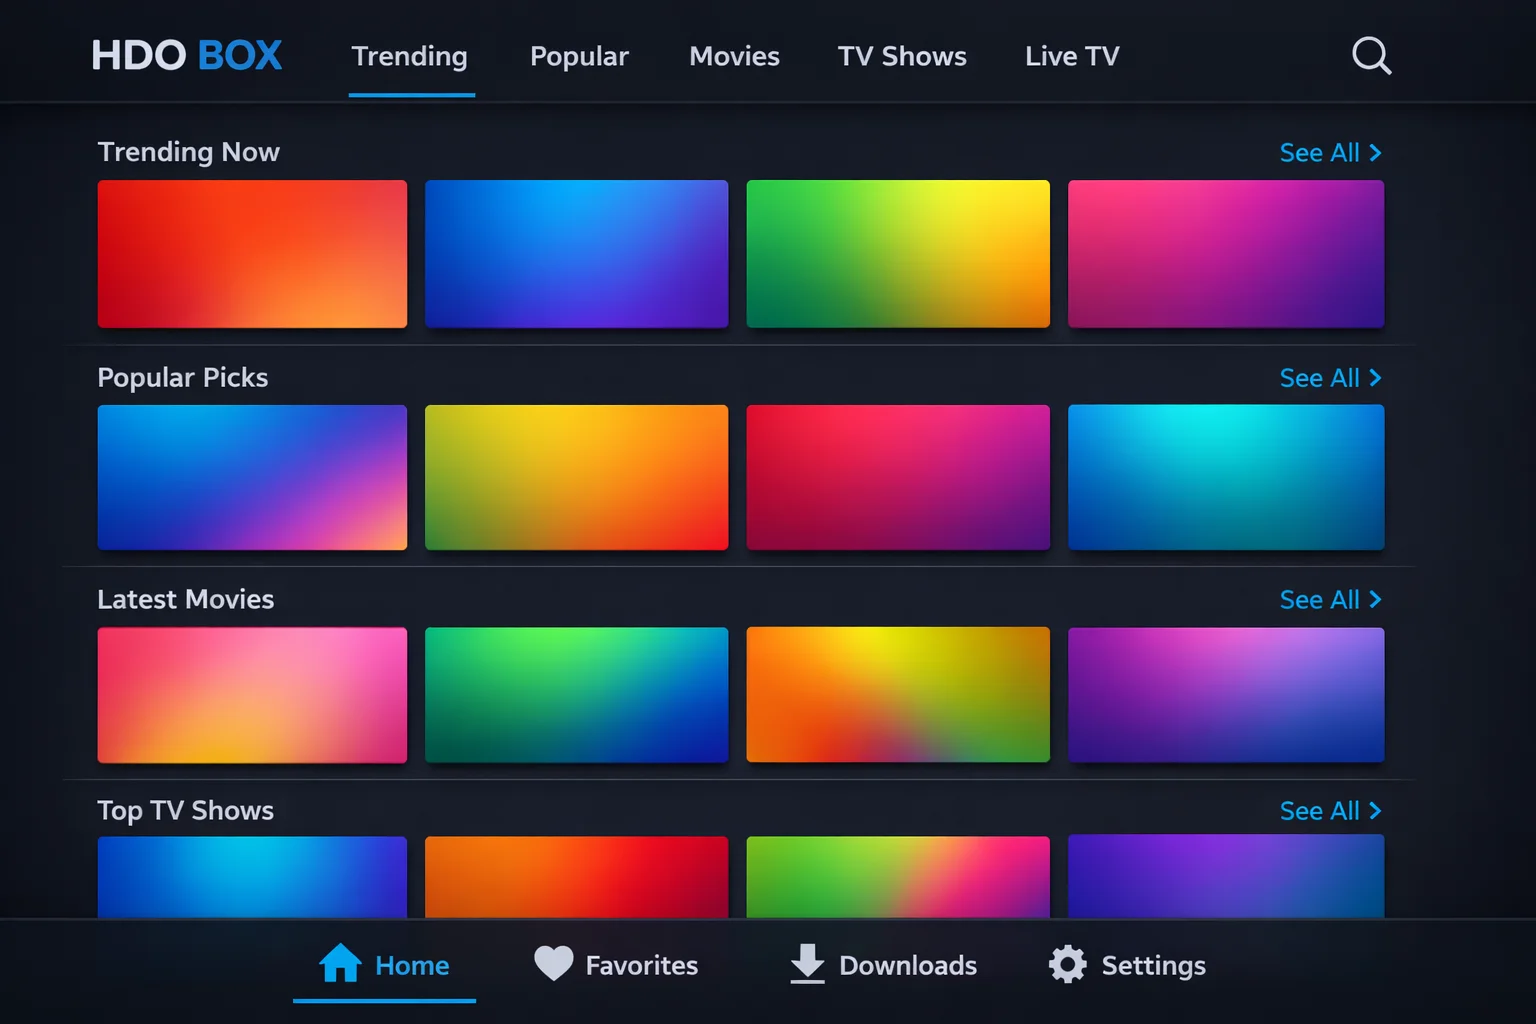
Task: Click the Downloads arrow icon
Action: 807,964
